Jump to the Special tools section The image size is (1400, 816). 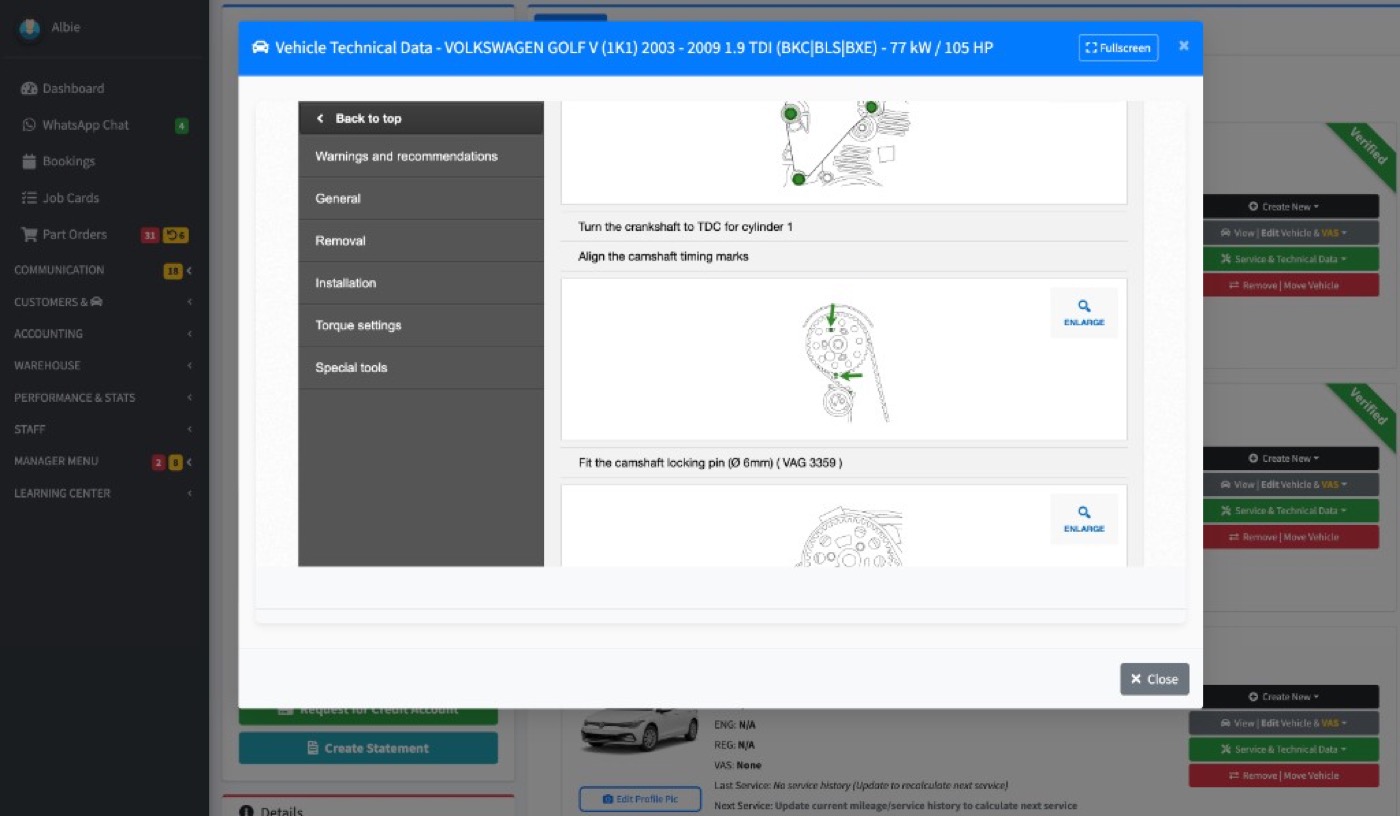(421, 367)
